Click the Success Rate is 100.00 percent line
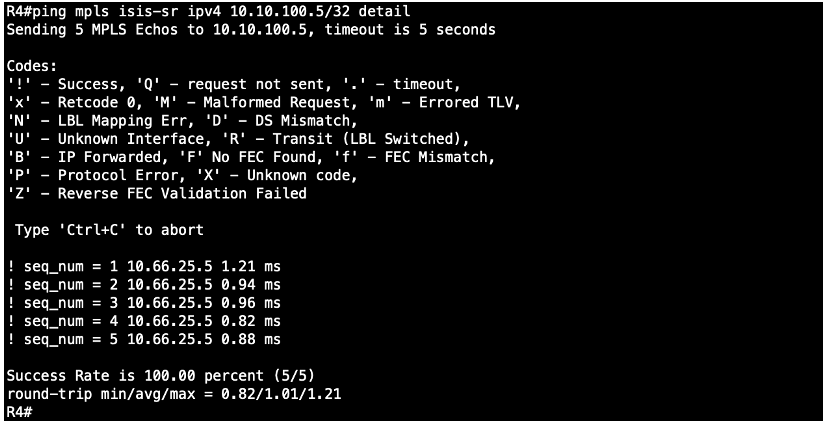The width and height of the screenshot is (826, 422). click(x=160, y=376)
